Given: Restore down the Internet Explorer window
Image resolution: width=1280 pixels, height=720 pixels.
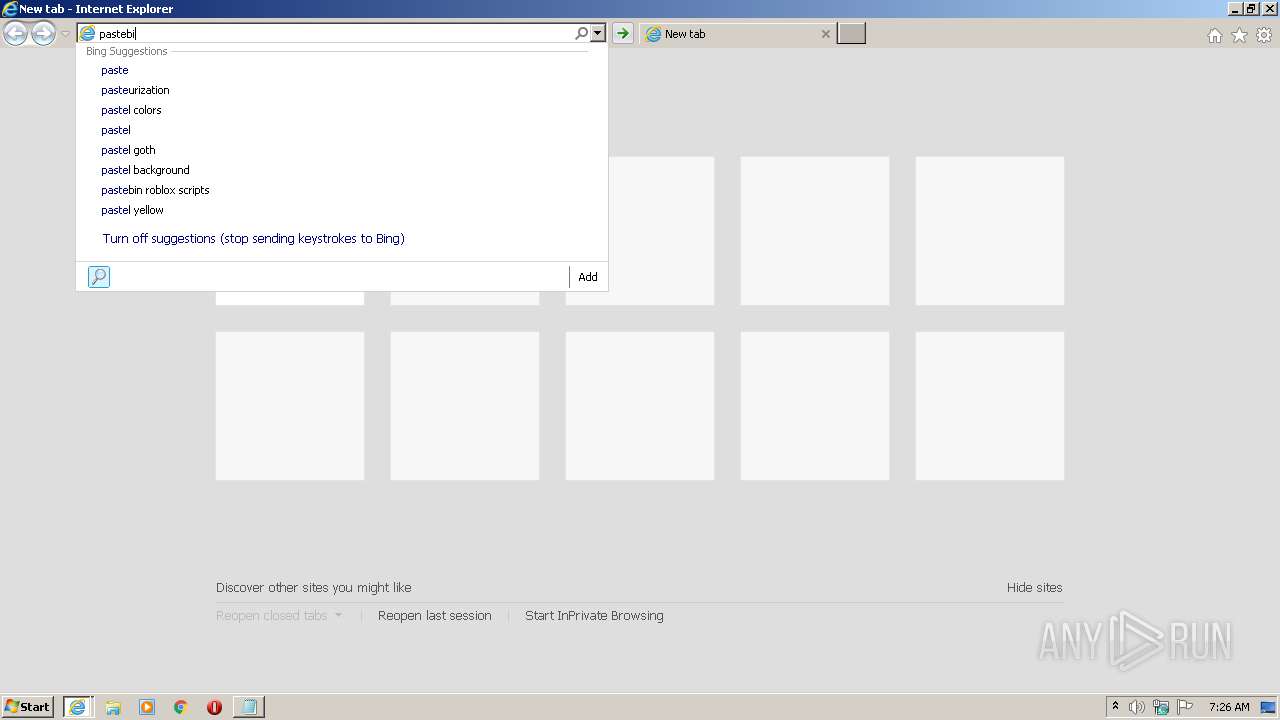Looking at the screenshot, I should tap(1251, 9).
